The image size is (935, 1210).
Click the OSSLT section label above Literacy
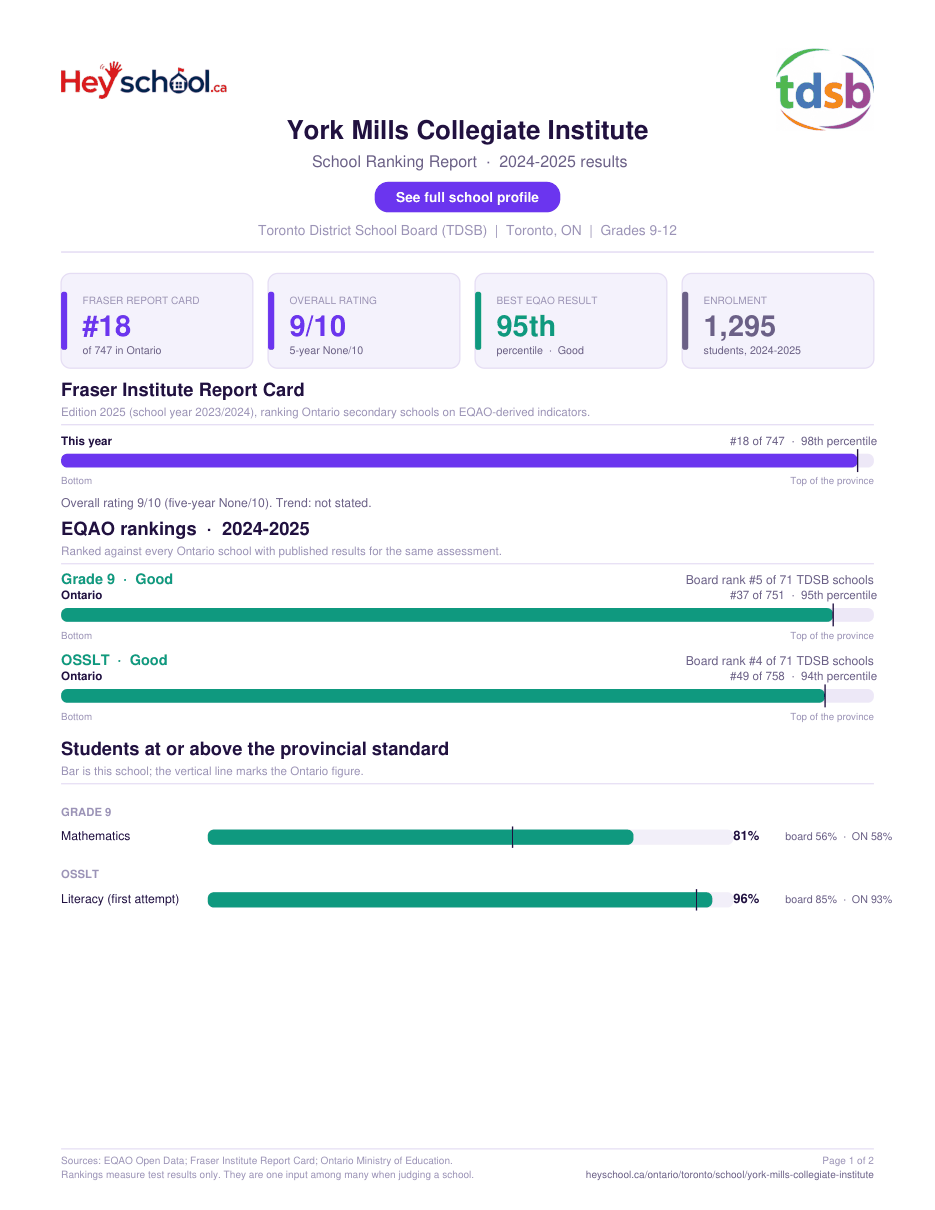click(x=80, y=874)
